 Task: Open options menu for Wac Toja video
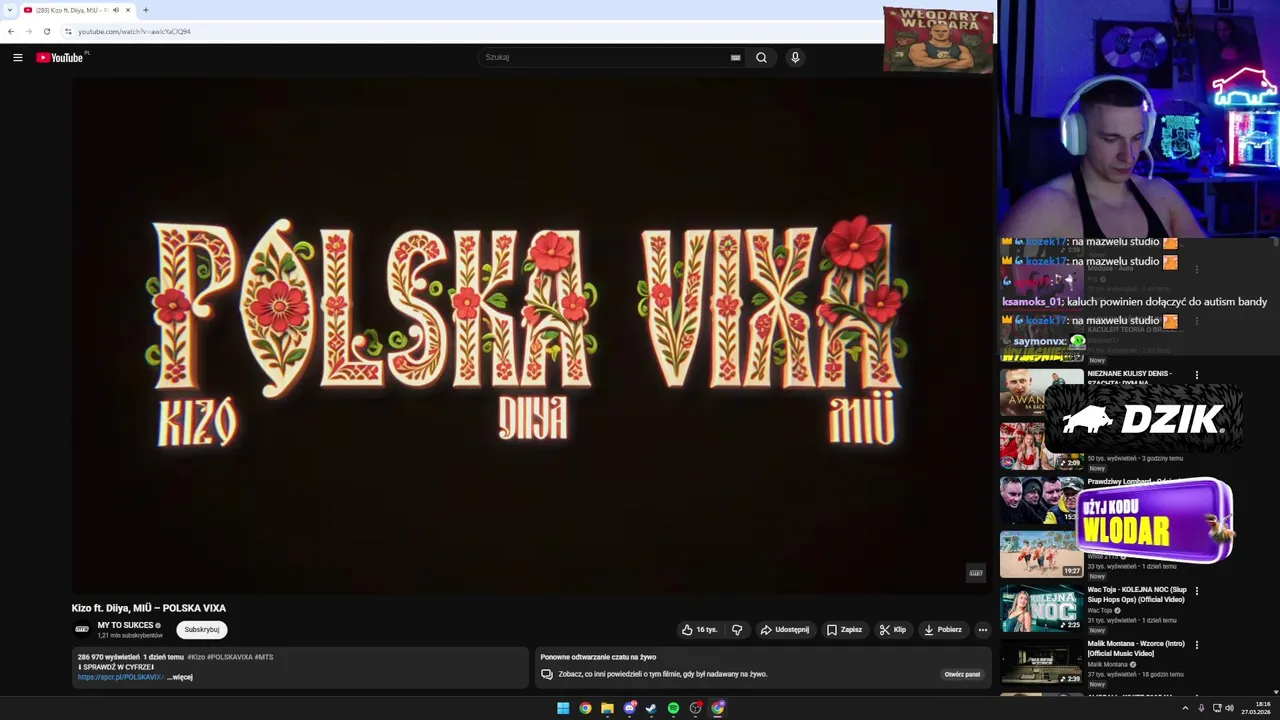click(1197, 591)
